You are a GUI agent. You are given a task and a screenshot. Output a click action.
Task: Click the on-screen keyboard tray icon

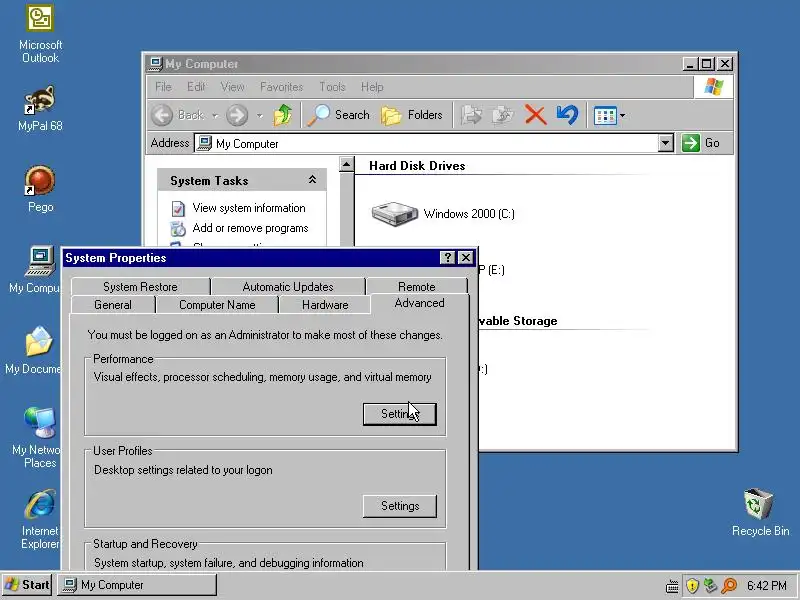coord(672,586)
